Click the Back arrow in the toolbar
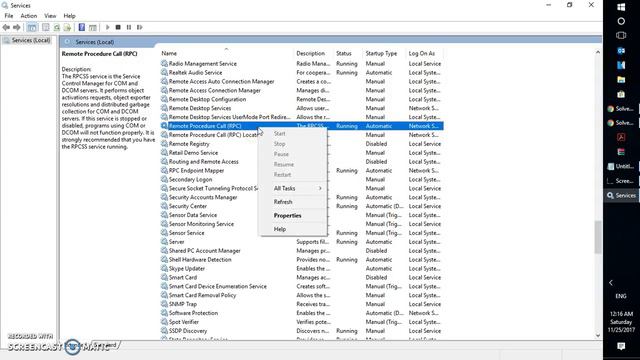The image size is (640, 360). (6, 27)
